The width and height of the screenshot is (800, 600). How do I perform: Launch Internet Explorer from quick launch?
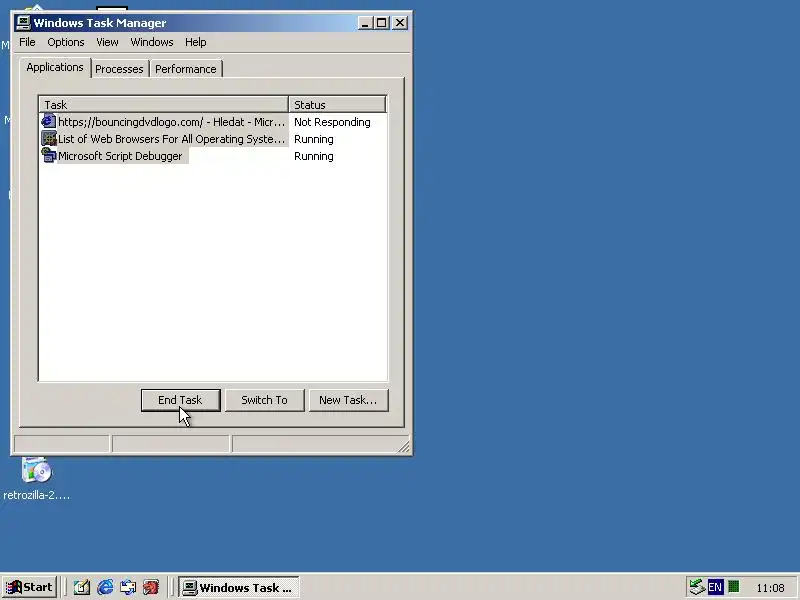coord(105,587)
